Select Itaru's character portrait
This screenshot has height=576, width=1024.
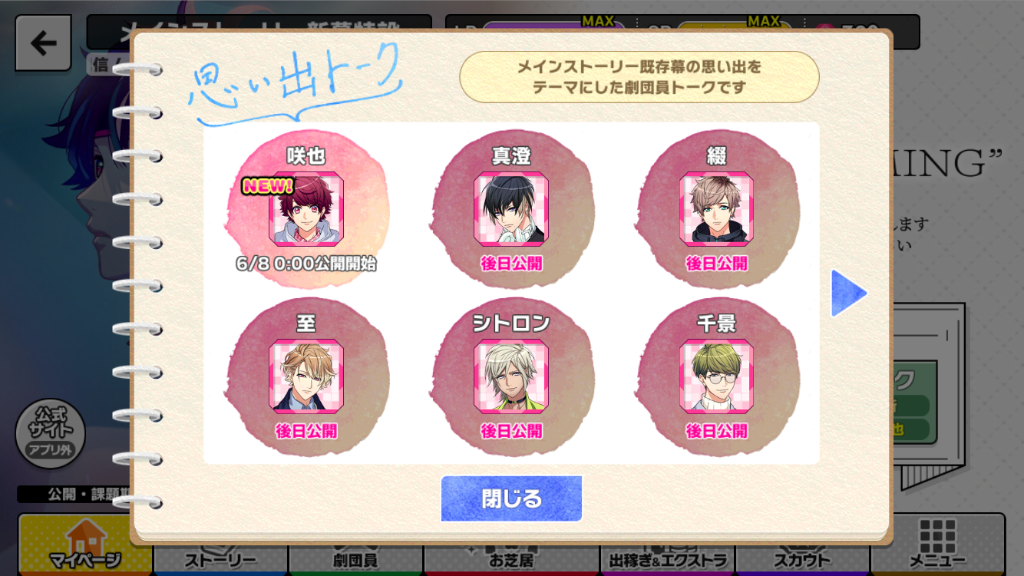306,376
